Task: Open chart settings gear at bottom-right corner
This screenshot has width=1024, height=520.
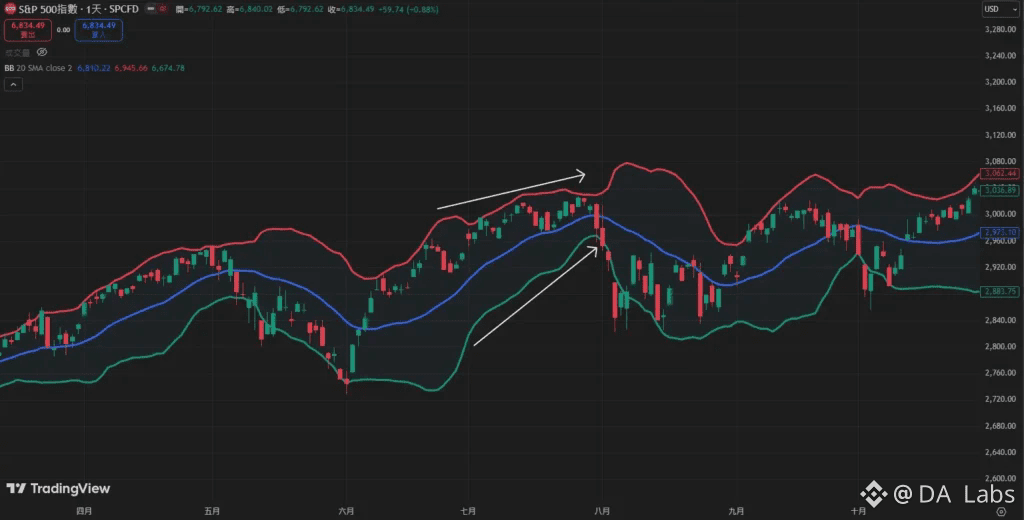Action: 1001,511
